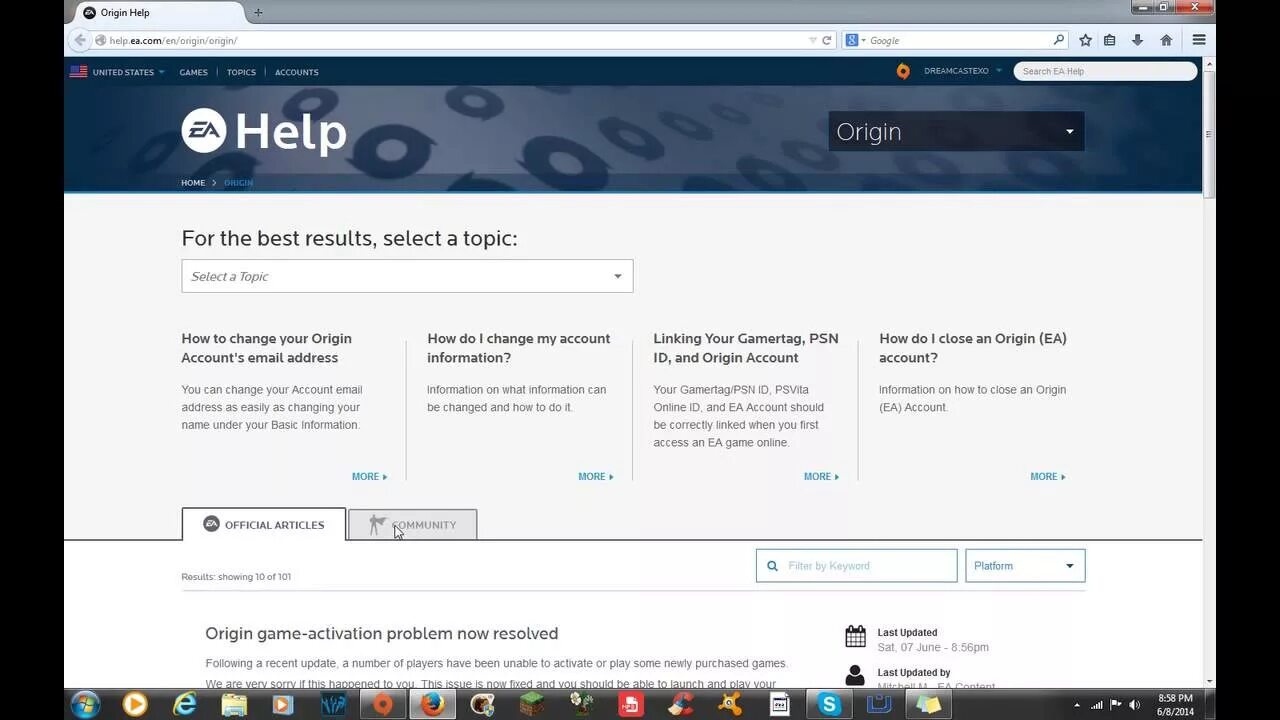Click the EA Help logo
The width and height of the screenshot is (1280, 720).
point(264,131)
